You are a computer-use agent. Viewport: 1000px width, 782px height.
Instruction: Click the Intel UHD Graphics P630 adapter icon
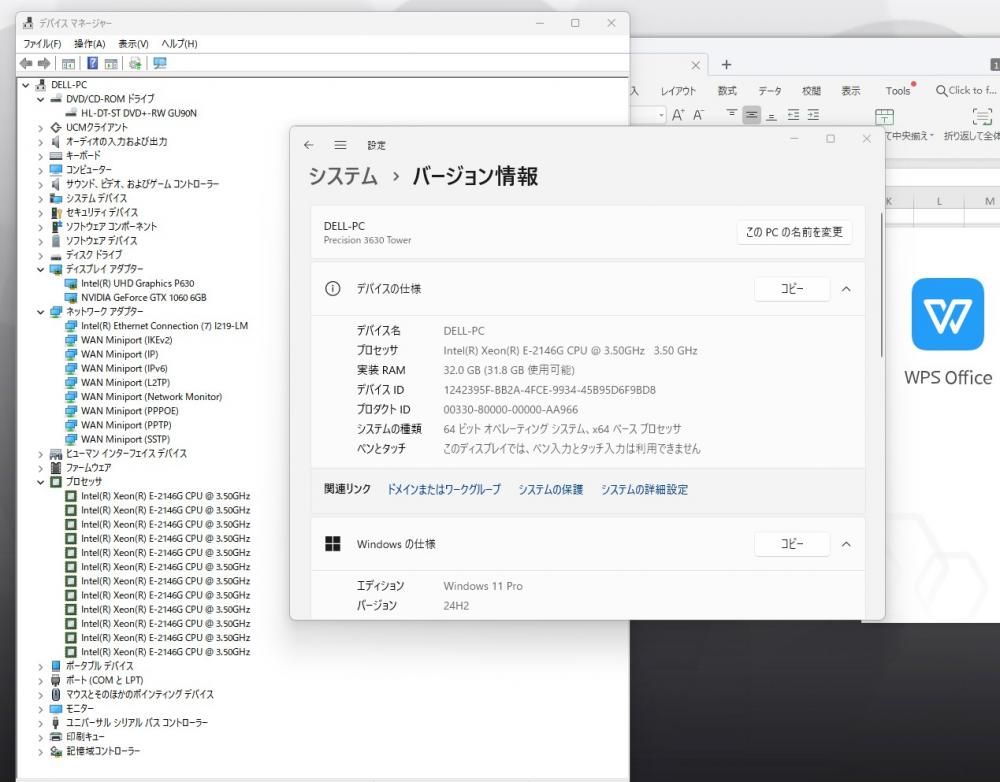(x=71, y=283)
